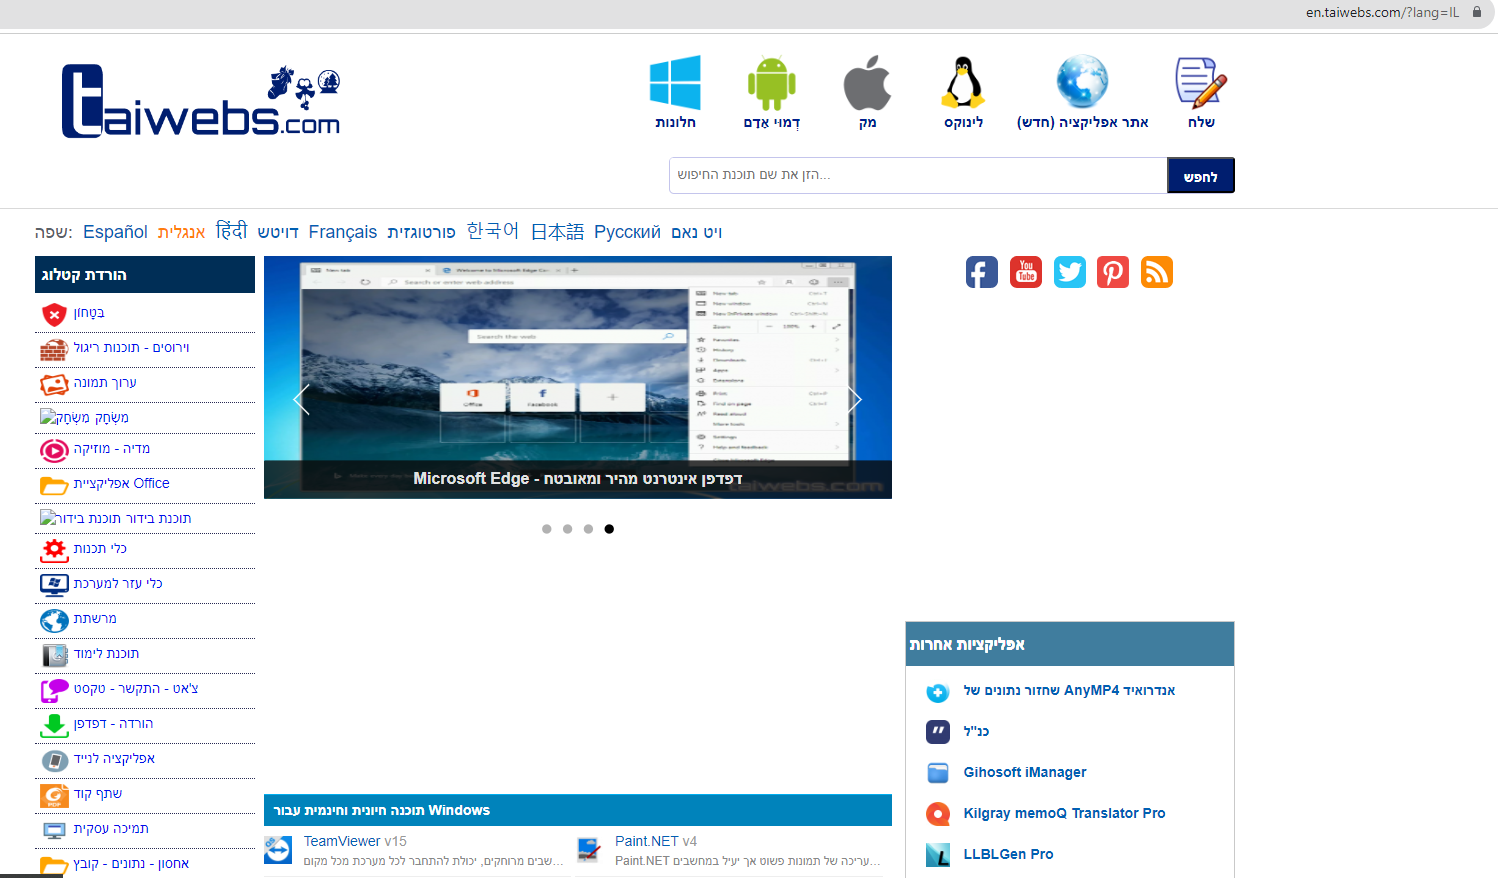The height and width of the screenshot is (878, 1498).
Task: Open the Windows platform icon
Action: coord(675,82)
